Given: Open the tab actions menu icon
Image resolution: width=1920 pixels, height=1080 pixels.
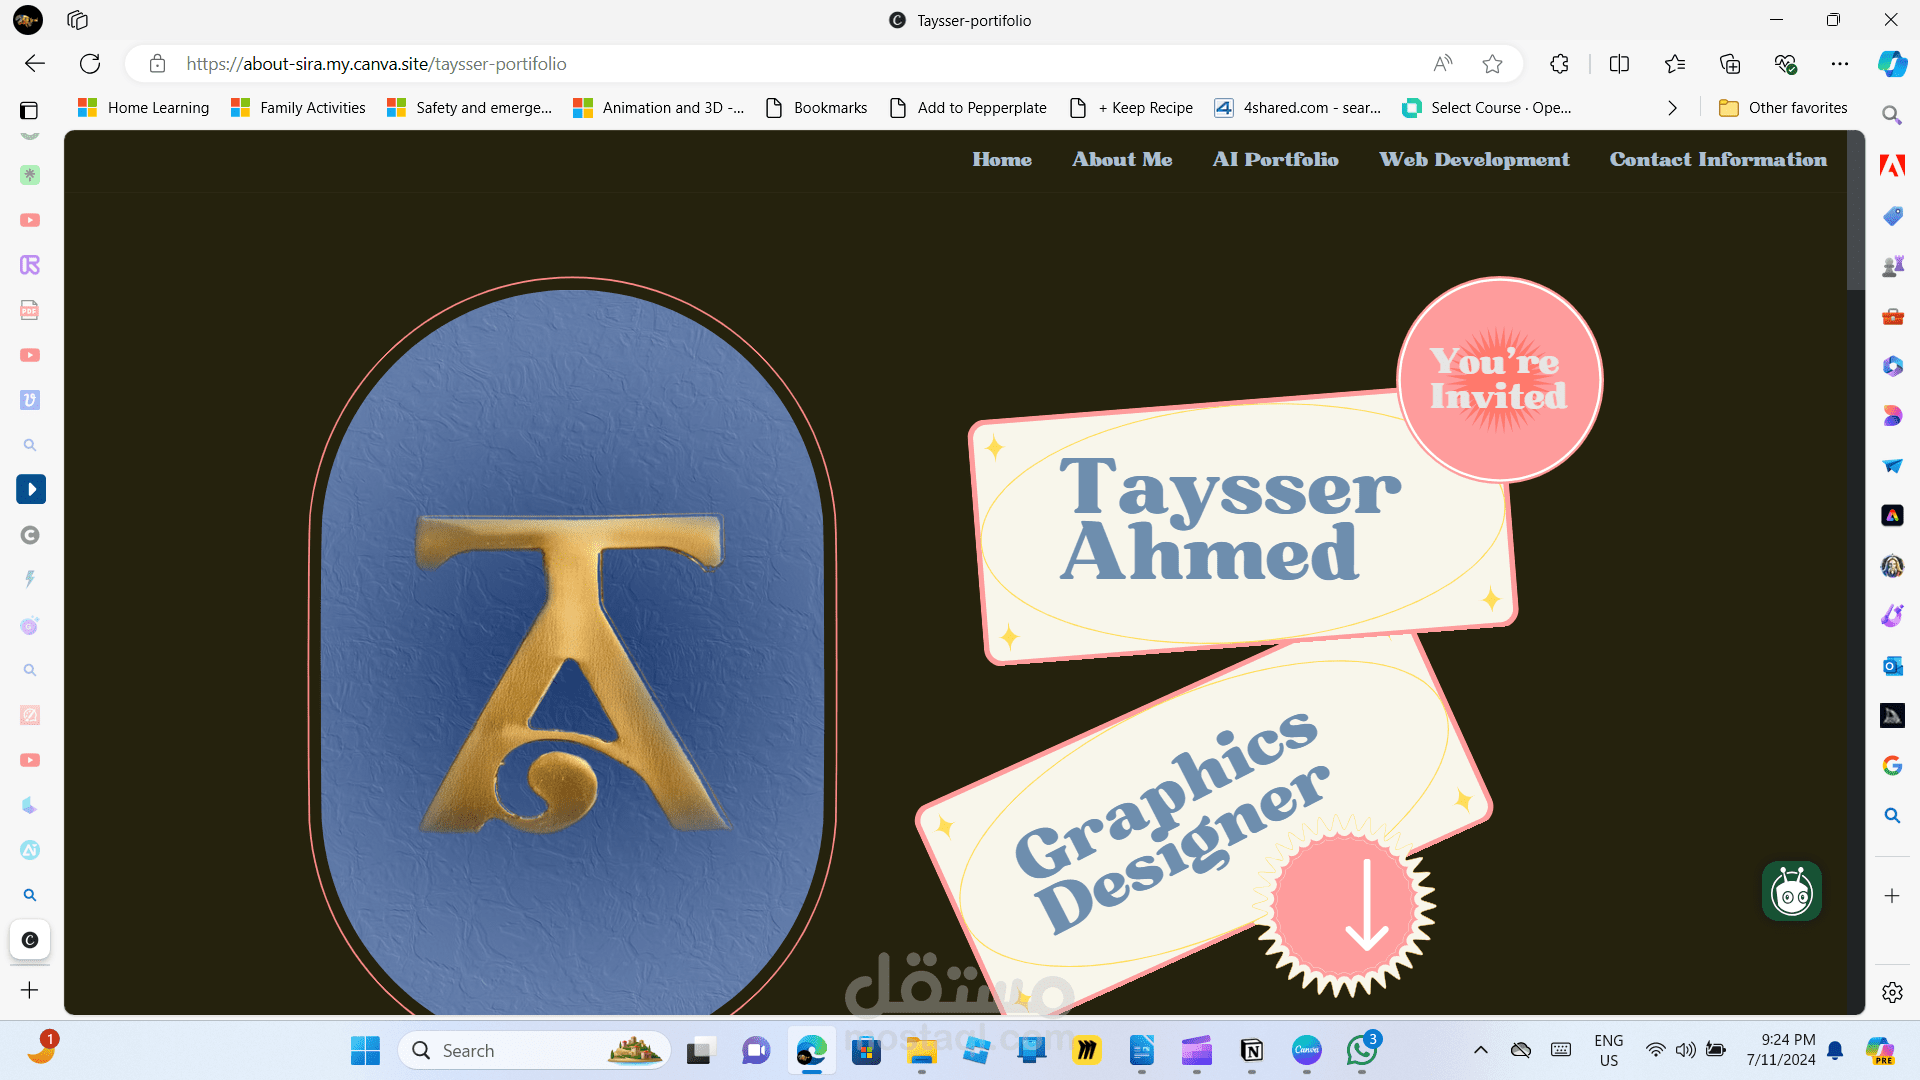Looking at the screenshot, I should coord(29,110).
